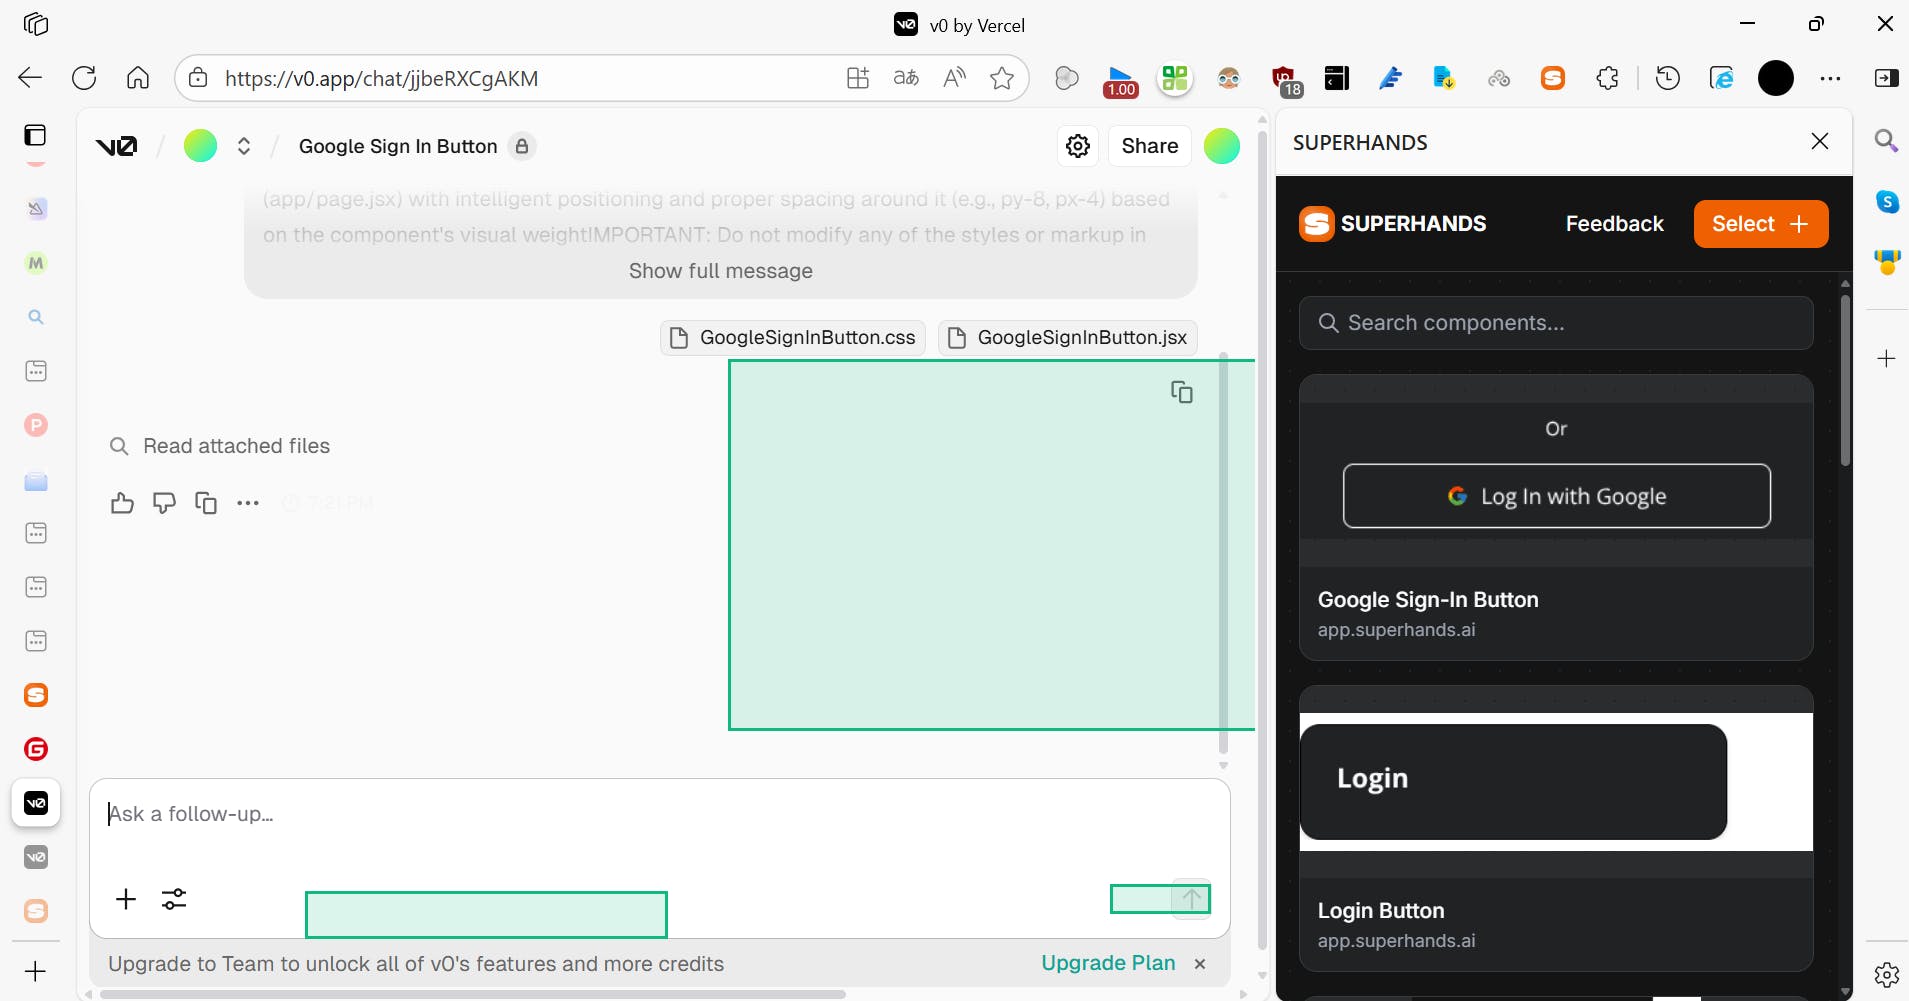The height and width of the screenshot is (1001, 1909).
Task: Click the black Login button preview
Action: click(x=1513, y=782)
